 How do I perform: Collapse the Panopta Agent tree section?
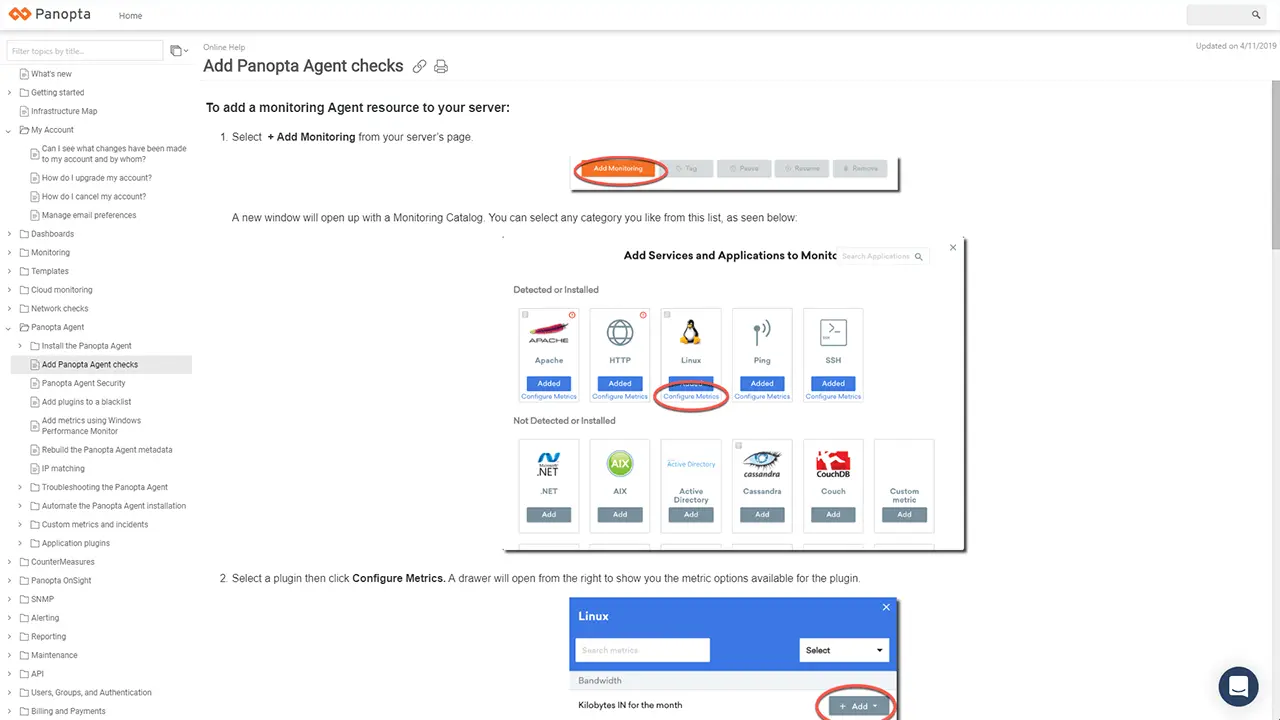9,327
